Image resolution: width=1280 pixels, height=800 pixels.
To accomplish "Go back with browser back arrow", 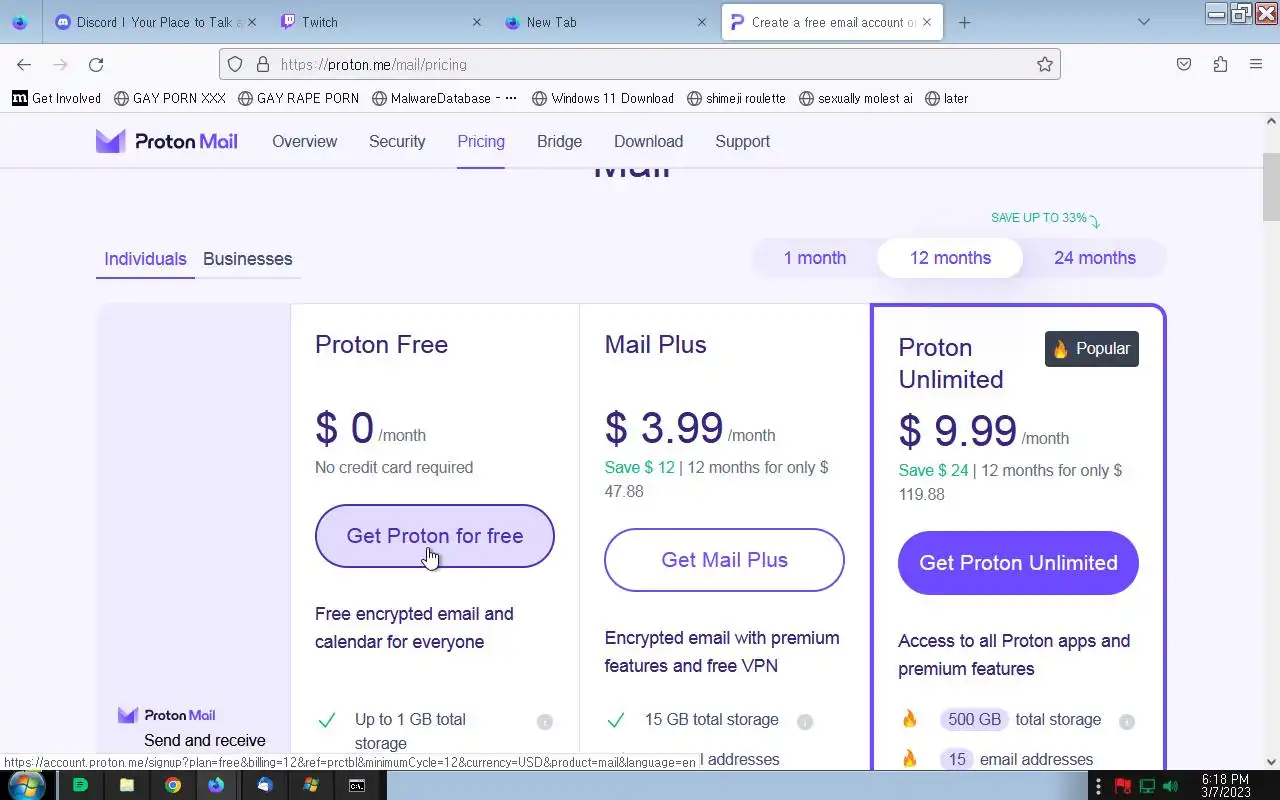I will [24, 64].
